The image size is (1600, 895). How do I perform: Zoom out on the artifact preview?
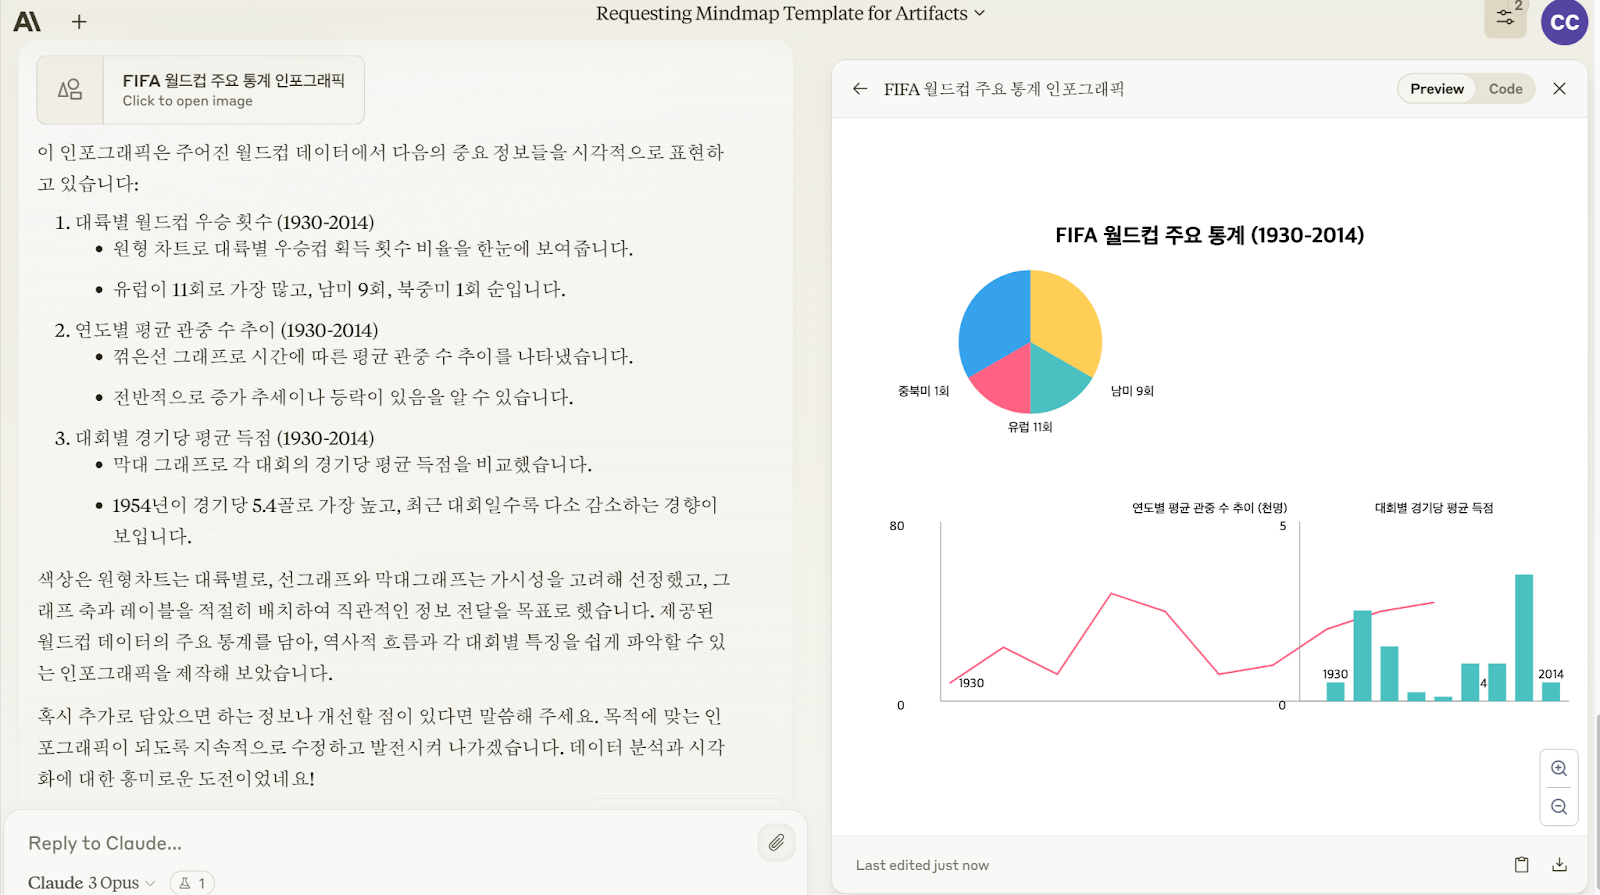(x=1559, y=807)
